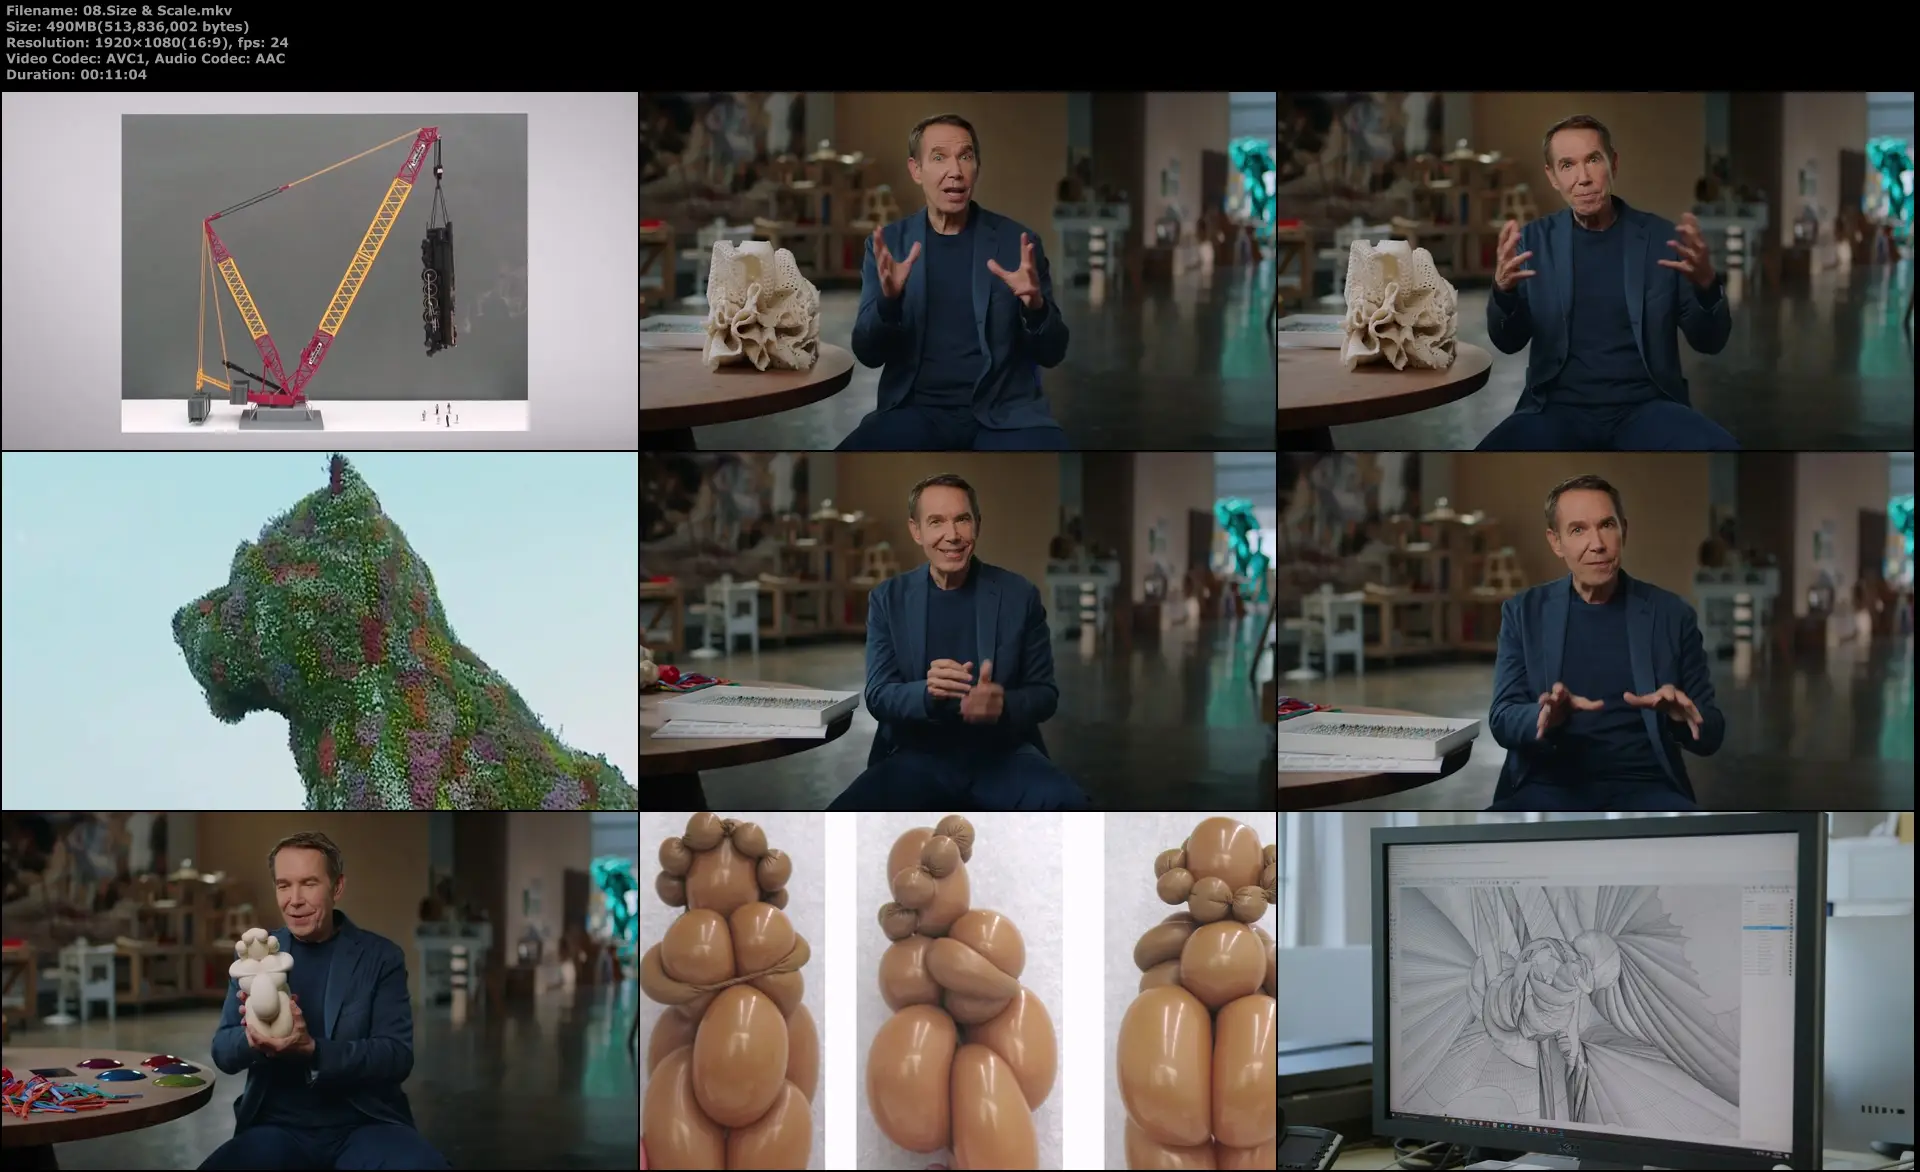Open top-middle thumbnail with man beside coral sculpture
Image resolution: width=1920 pixels, height=1172 pixels.
pos(958,271)
